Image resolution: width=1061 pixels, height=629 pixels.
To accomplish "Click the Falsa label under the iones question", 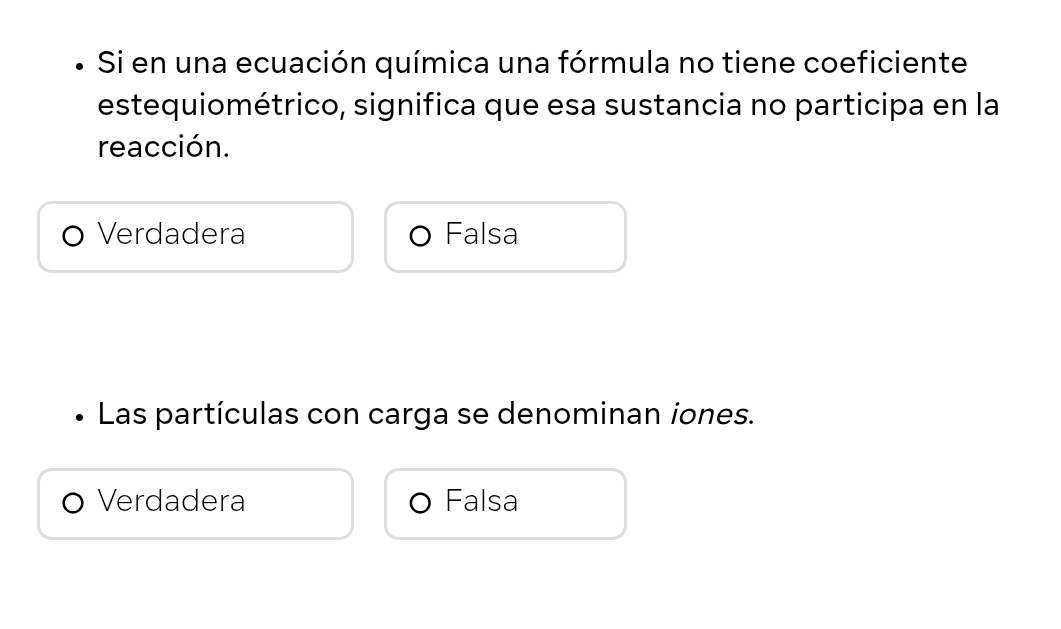I will click(481, 501).
